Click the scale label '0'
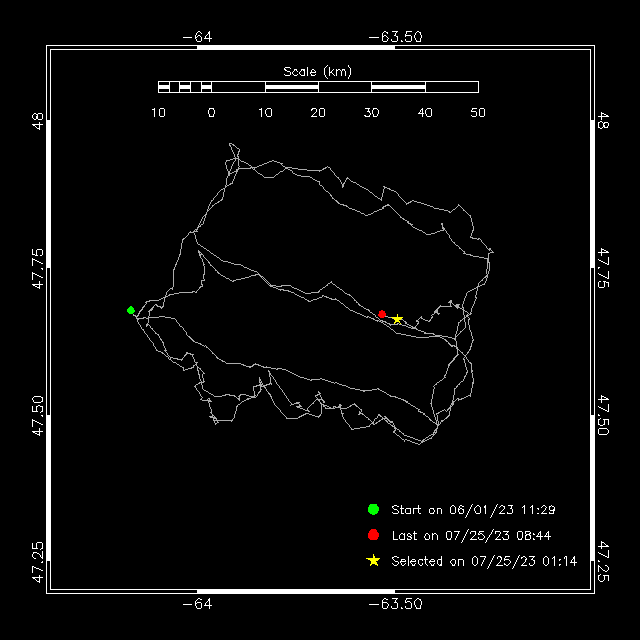 pyautogui.click(x=211, y=113)
